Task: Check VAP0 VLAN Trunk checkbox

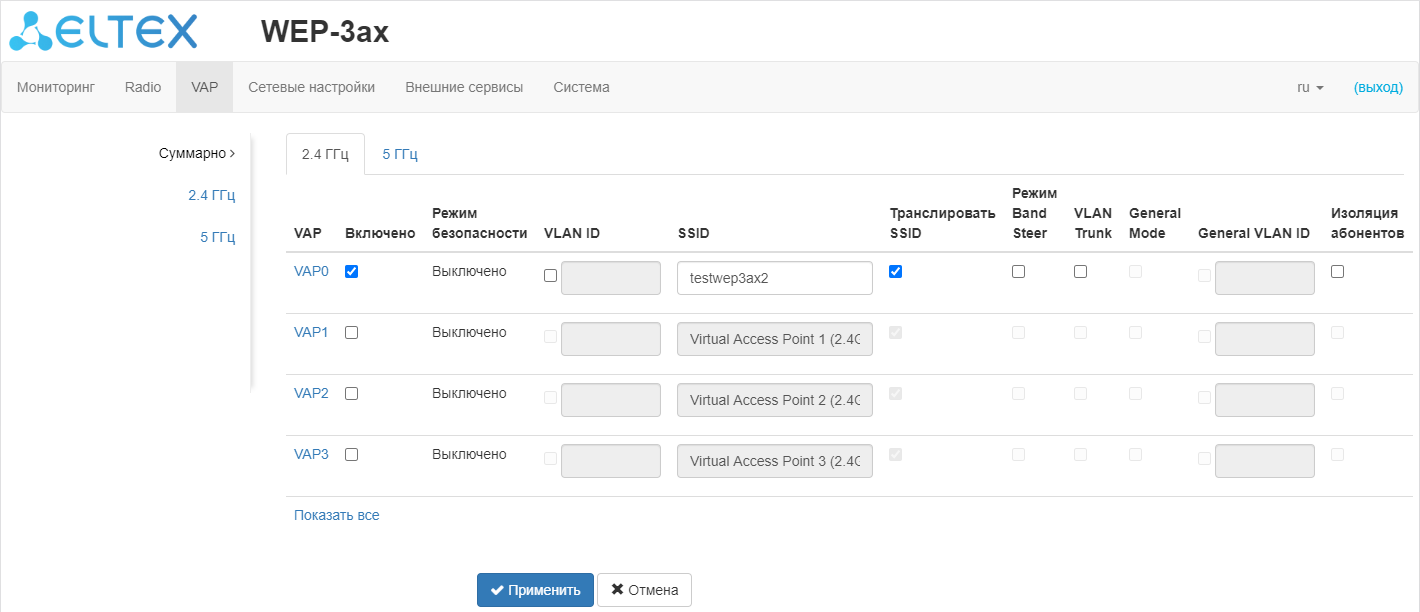Action: tap(1080, 271)
